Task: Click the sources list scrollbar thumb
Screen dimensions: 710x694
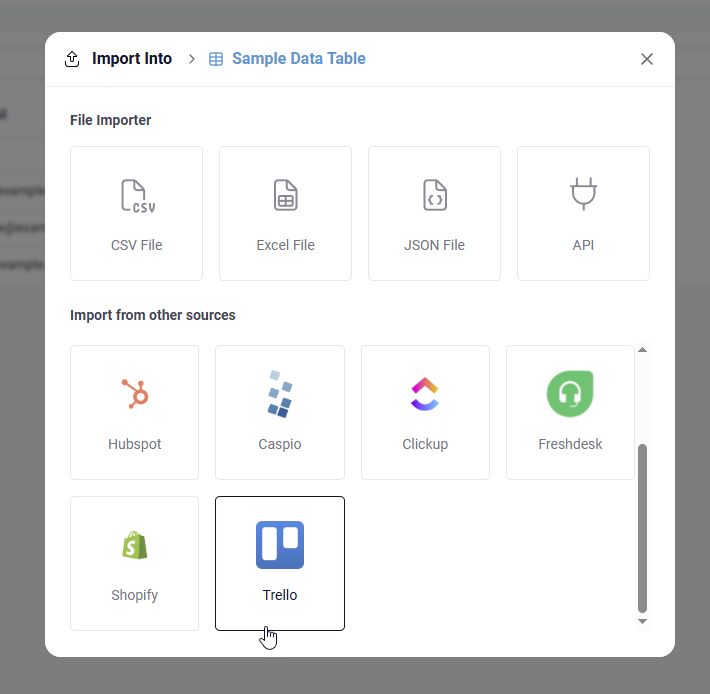Action: (x=642, y=527)
